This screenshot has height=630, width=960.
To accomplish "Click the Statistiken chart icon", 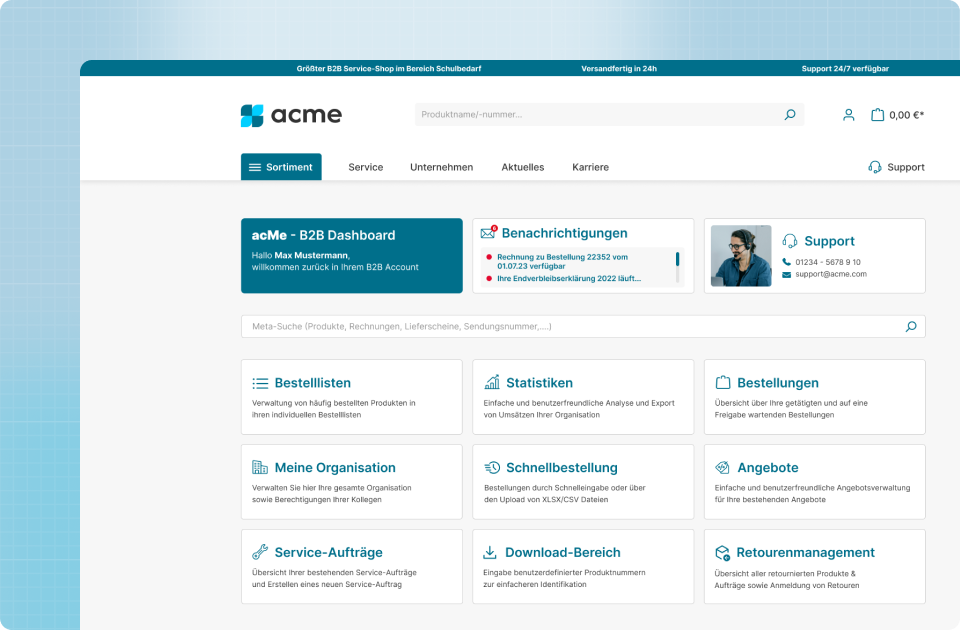I will [x=492, y=383].
